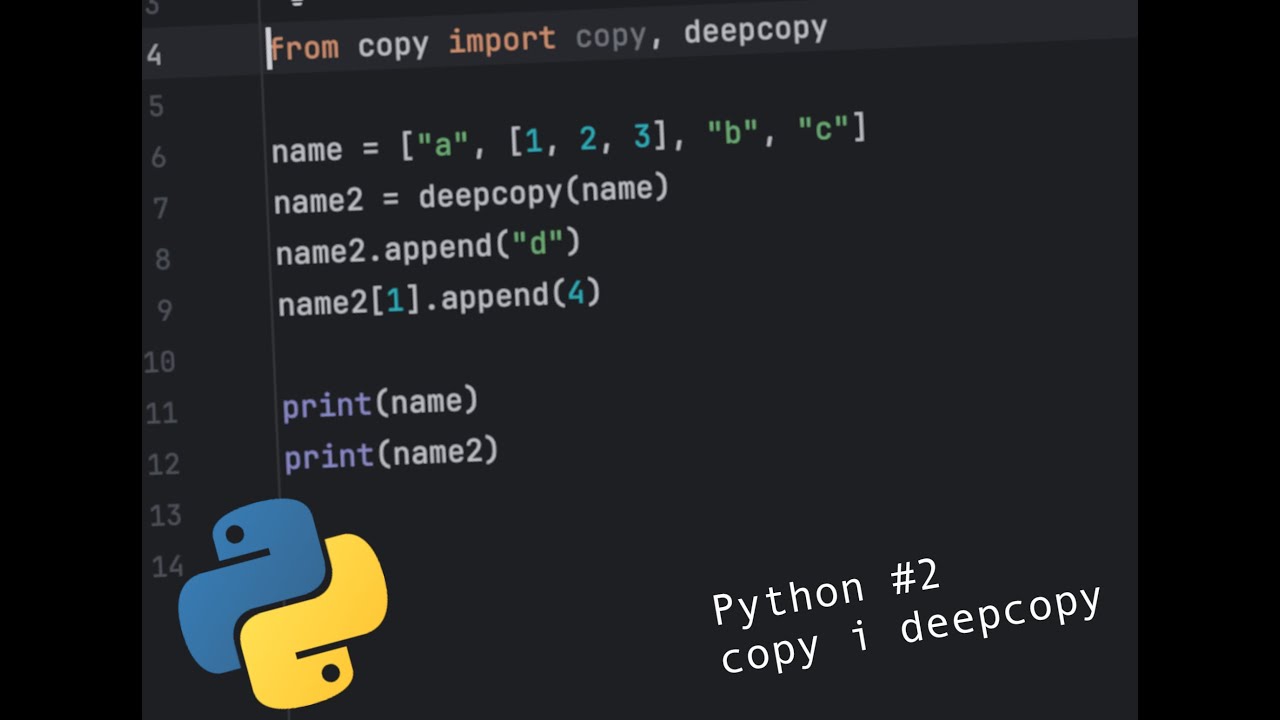Click line number 9 in the gutter
Screen dimensions: 1280x720
tap(164, 310)
